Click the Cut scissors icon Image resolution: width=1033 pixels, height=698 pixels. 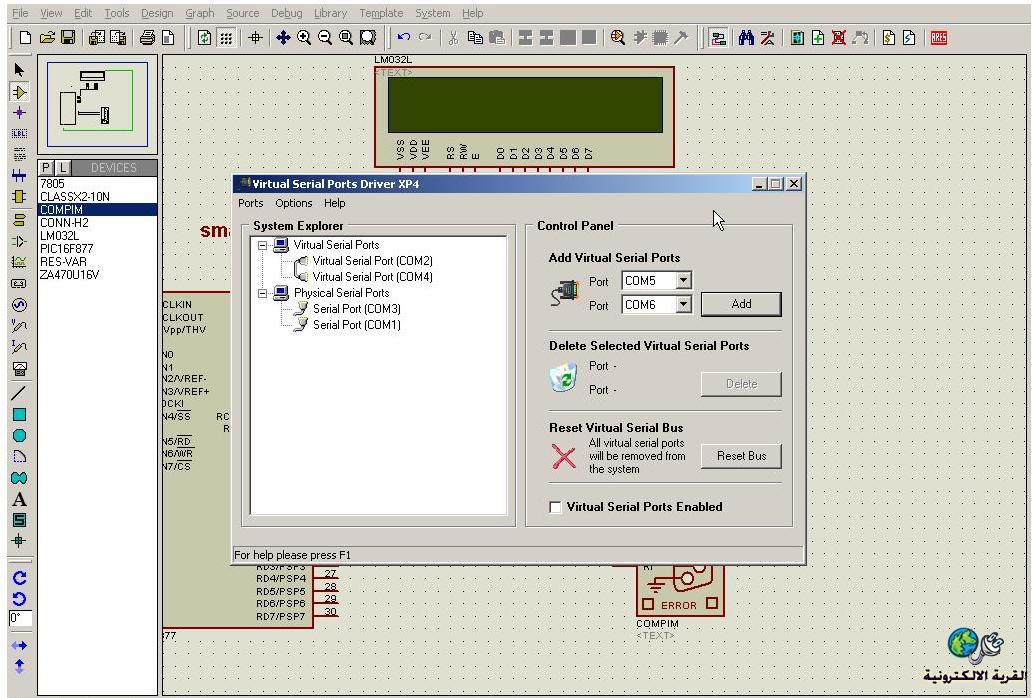pos(453,38)
